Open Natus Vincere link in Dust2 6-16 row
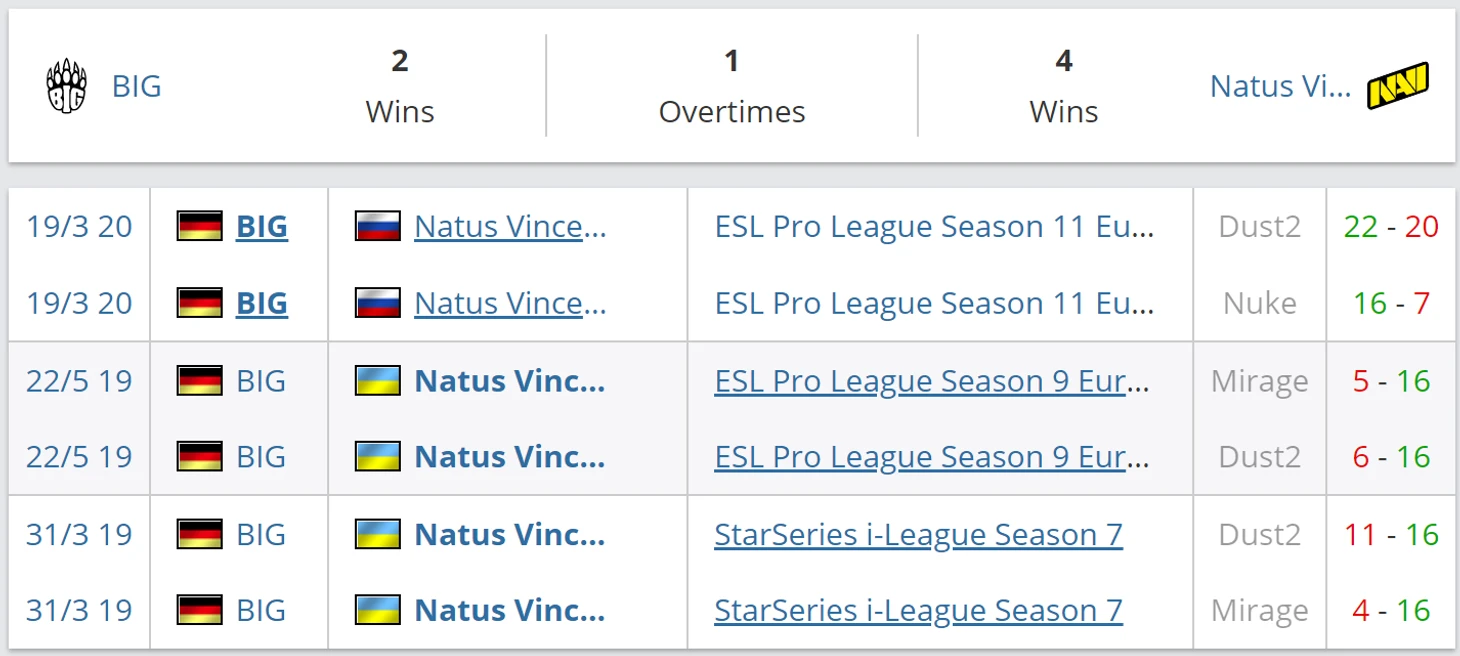The image size is (1460, 656). pos(510,457)
